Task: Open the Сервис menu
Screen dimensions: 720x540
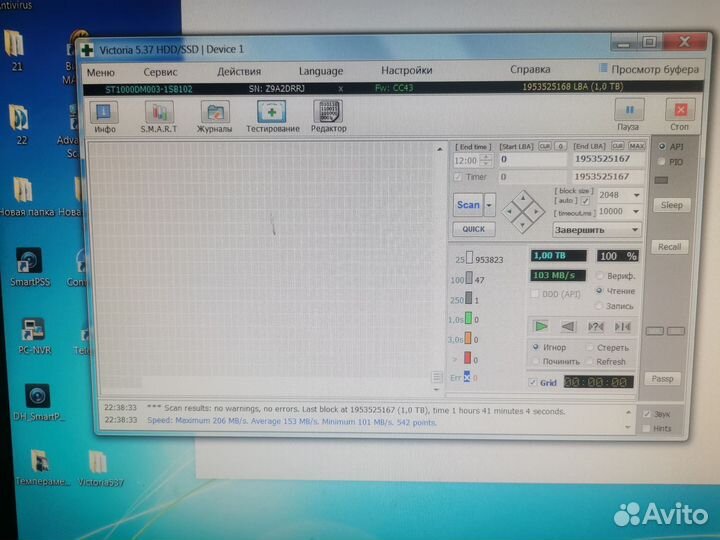Action: (x=160, y=72)
